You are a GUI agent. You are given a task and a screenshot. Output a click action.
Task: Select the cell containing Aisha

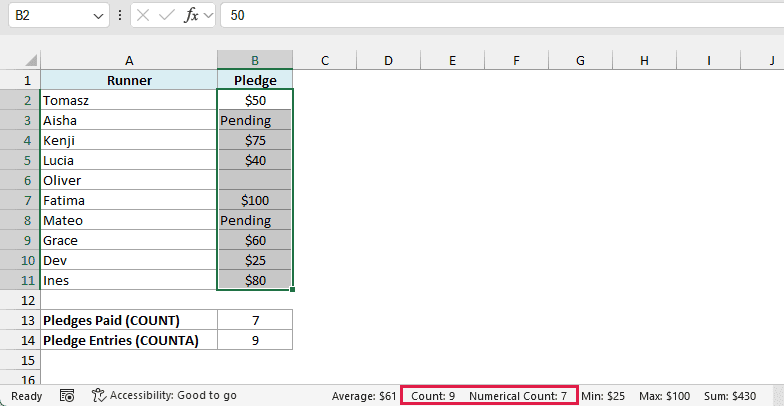pyautogui.click(x=129, y=120)
